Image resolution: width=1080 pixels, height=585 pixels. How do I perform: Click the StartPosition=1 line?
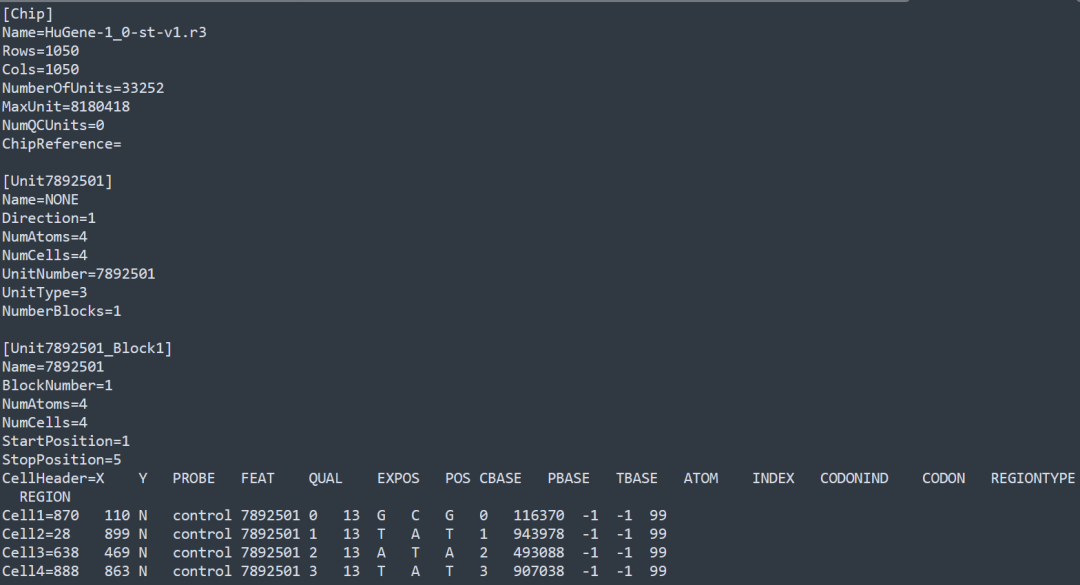[66, 442]
